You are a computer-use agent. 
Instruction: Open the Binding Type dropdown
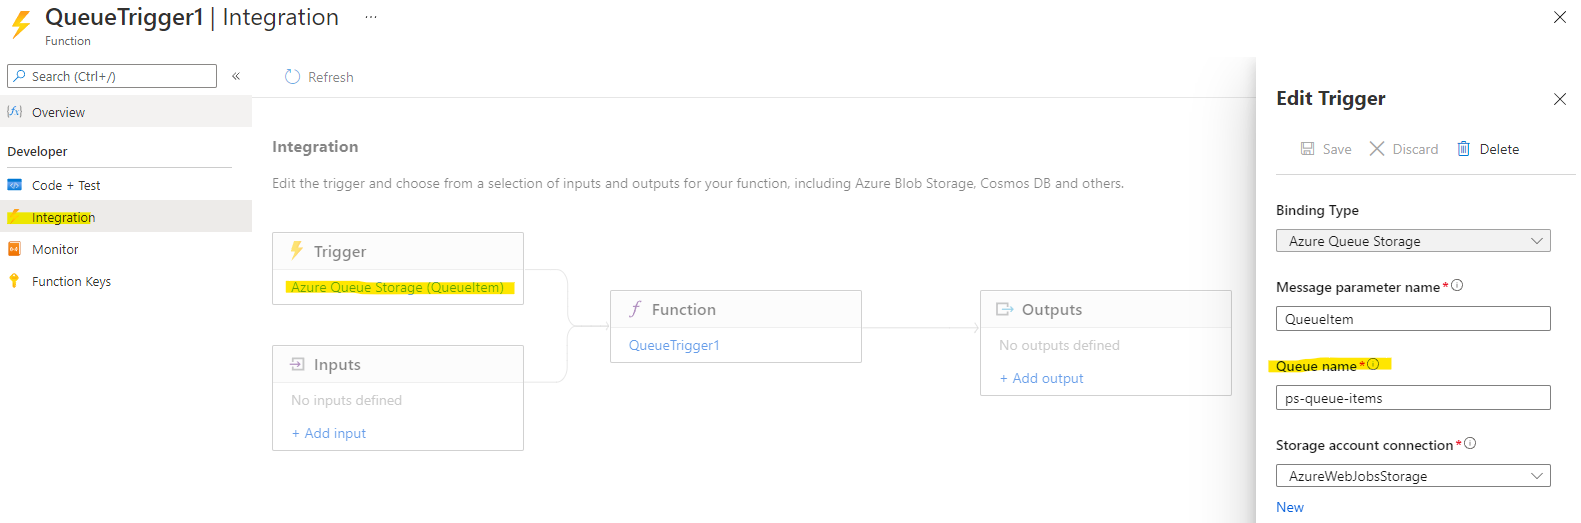click(1413, 241)
